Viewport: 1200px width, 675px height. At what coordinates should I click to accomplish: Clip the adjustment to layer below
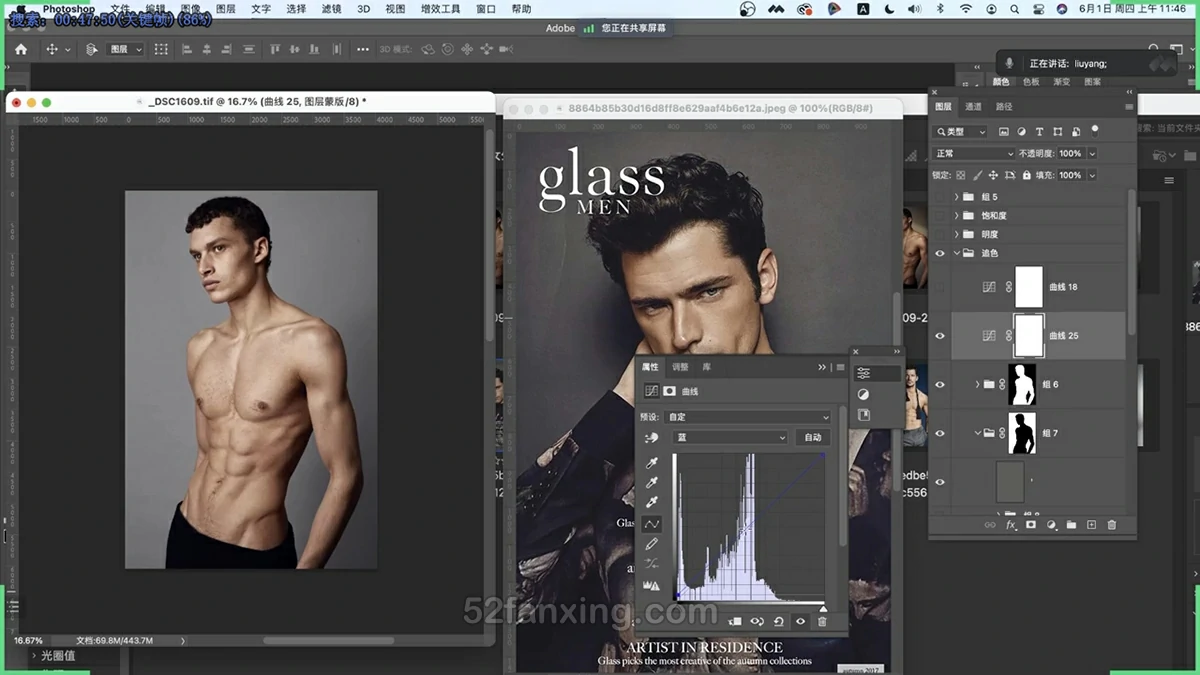tap(735, 621)
